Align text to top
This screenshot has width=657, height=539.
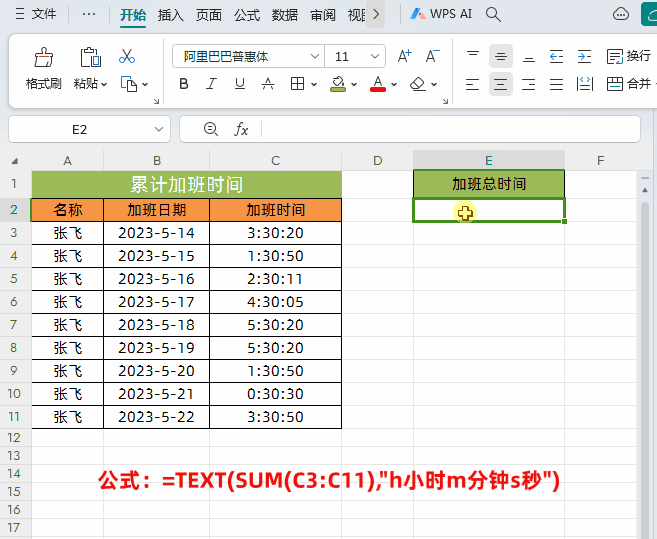coord(473,56)
